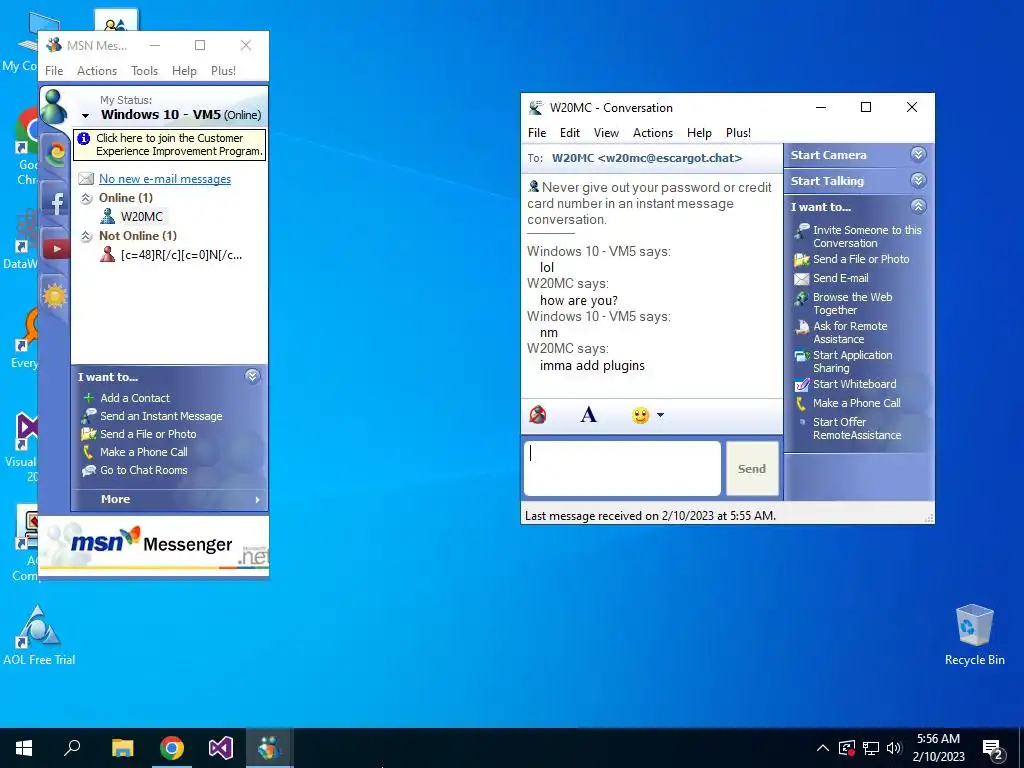Click the Send button
1024x768 pixels.
coord(752,468)
